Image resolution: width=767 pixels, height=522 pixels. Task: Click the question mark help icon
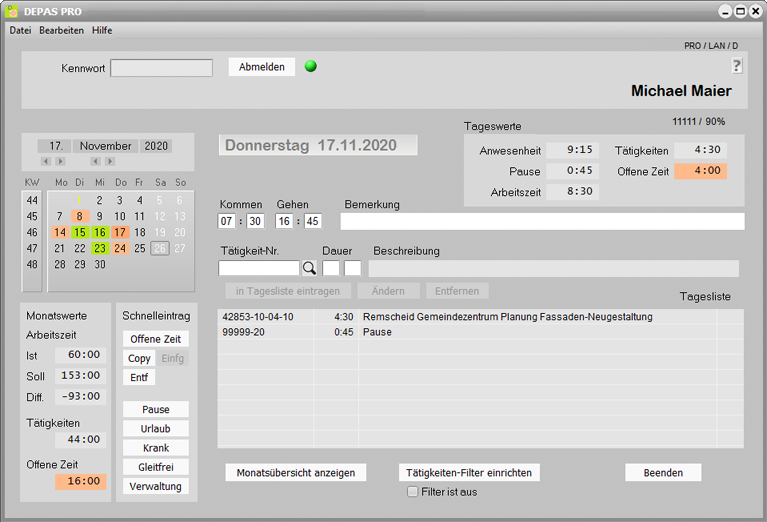[x=737, y=66]
